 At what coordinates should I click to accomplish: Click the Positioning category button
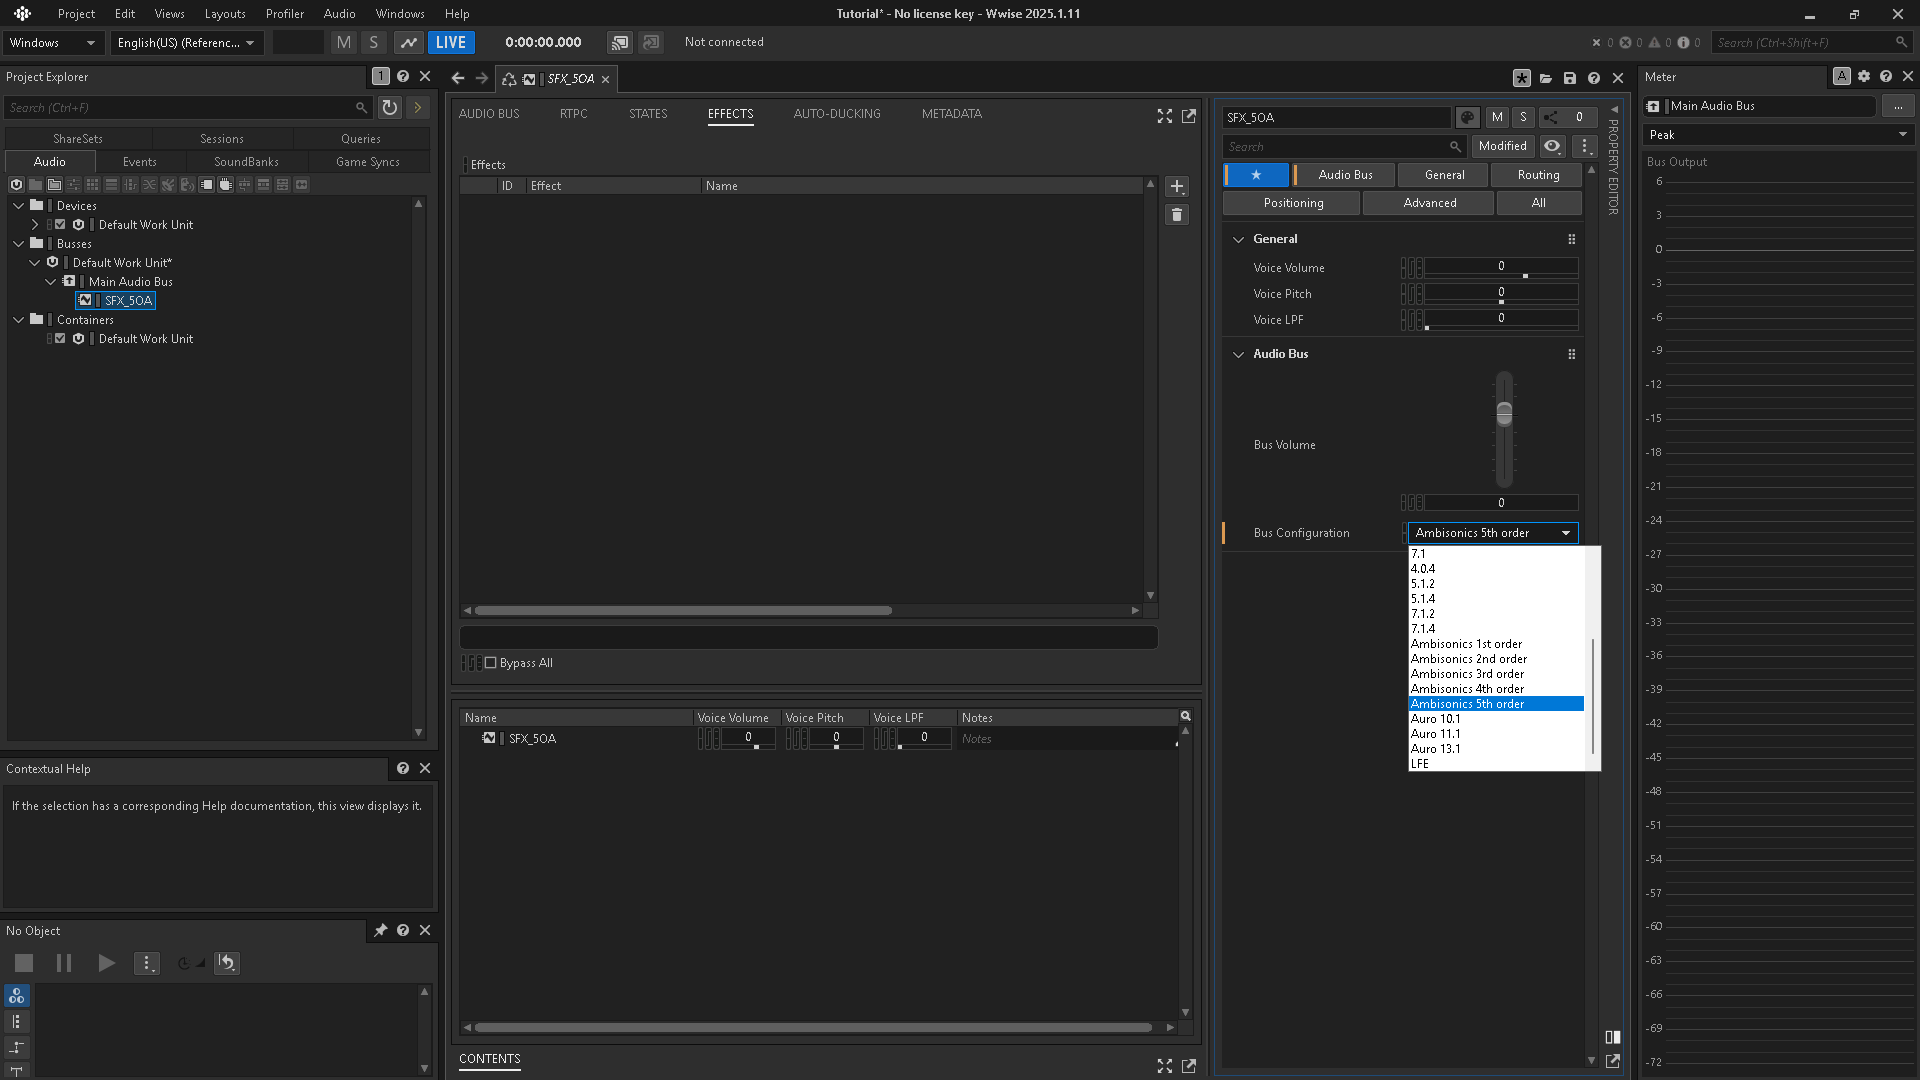[x=1293, y=203]
